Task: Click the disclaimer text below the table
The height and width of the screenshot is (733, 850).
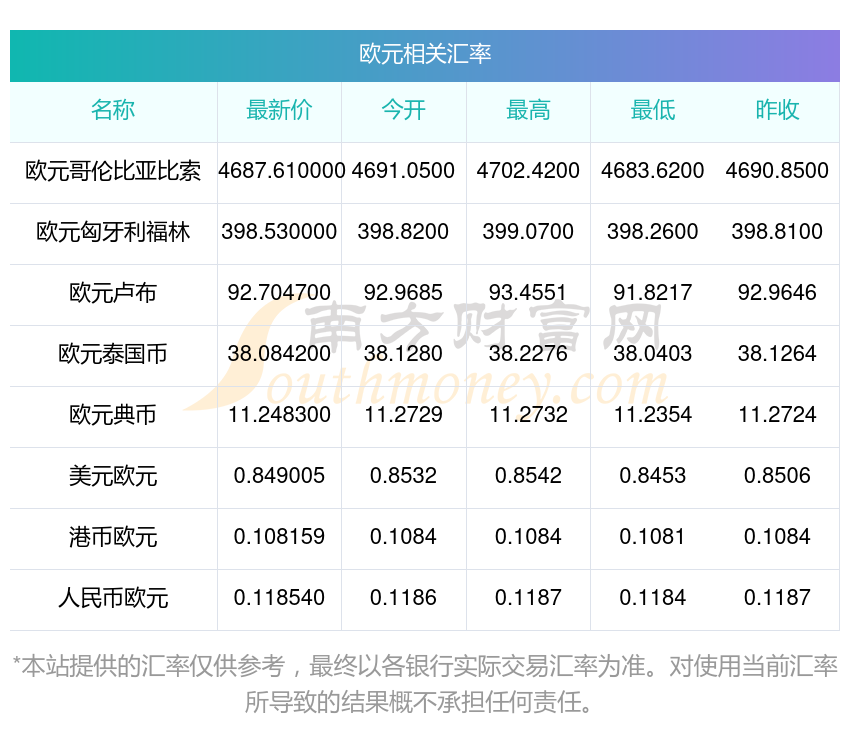Action: (x=425, y=684)
